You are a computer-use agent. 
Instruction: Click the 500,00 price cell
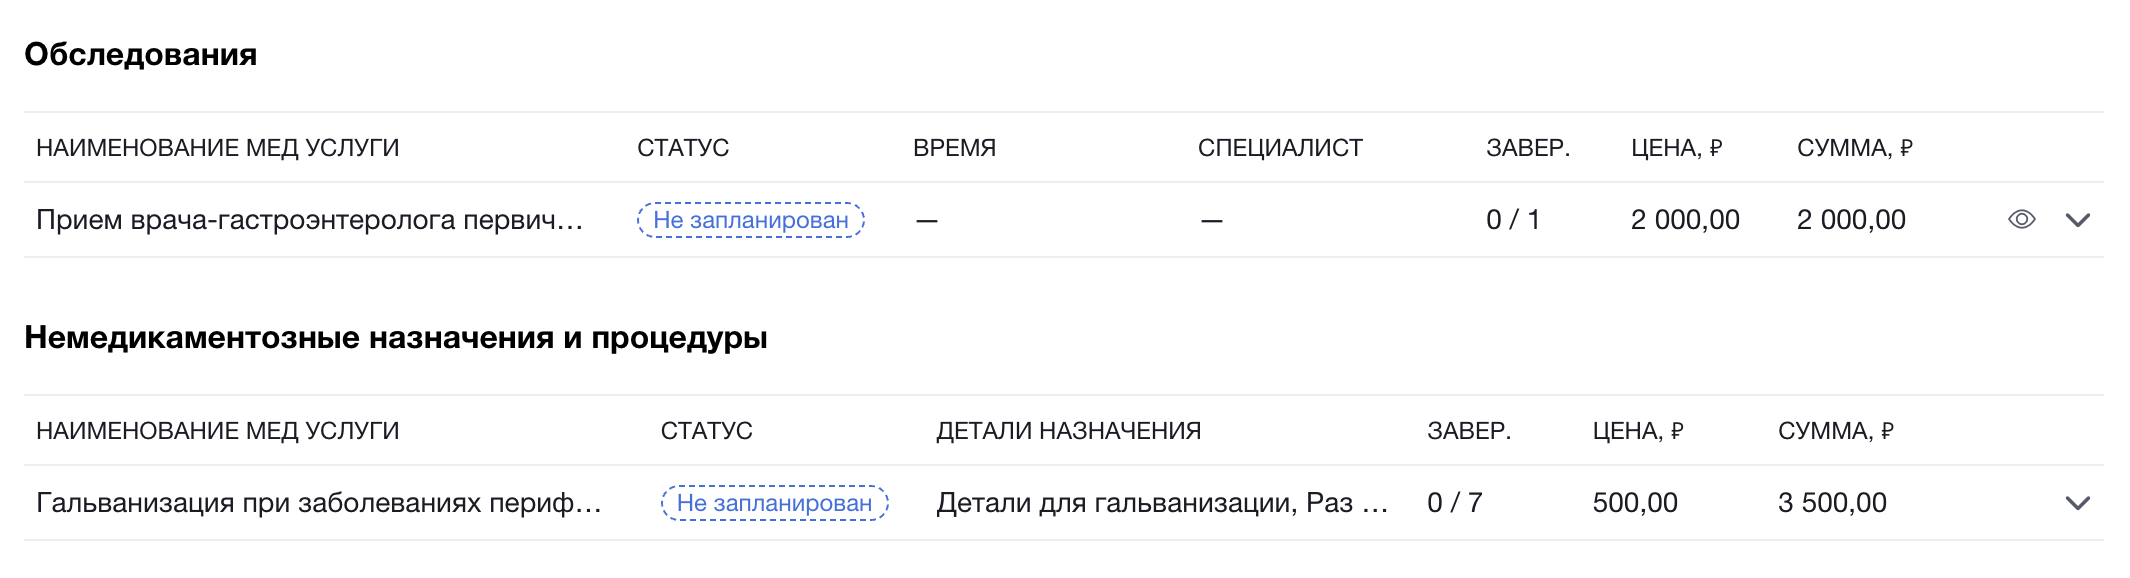pyautogui.click(x=1635, y=503)
